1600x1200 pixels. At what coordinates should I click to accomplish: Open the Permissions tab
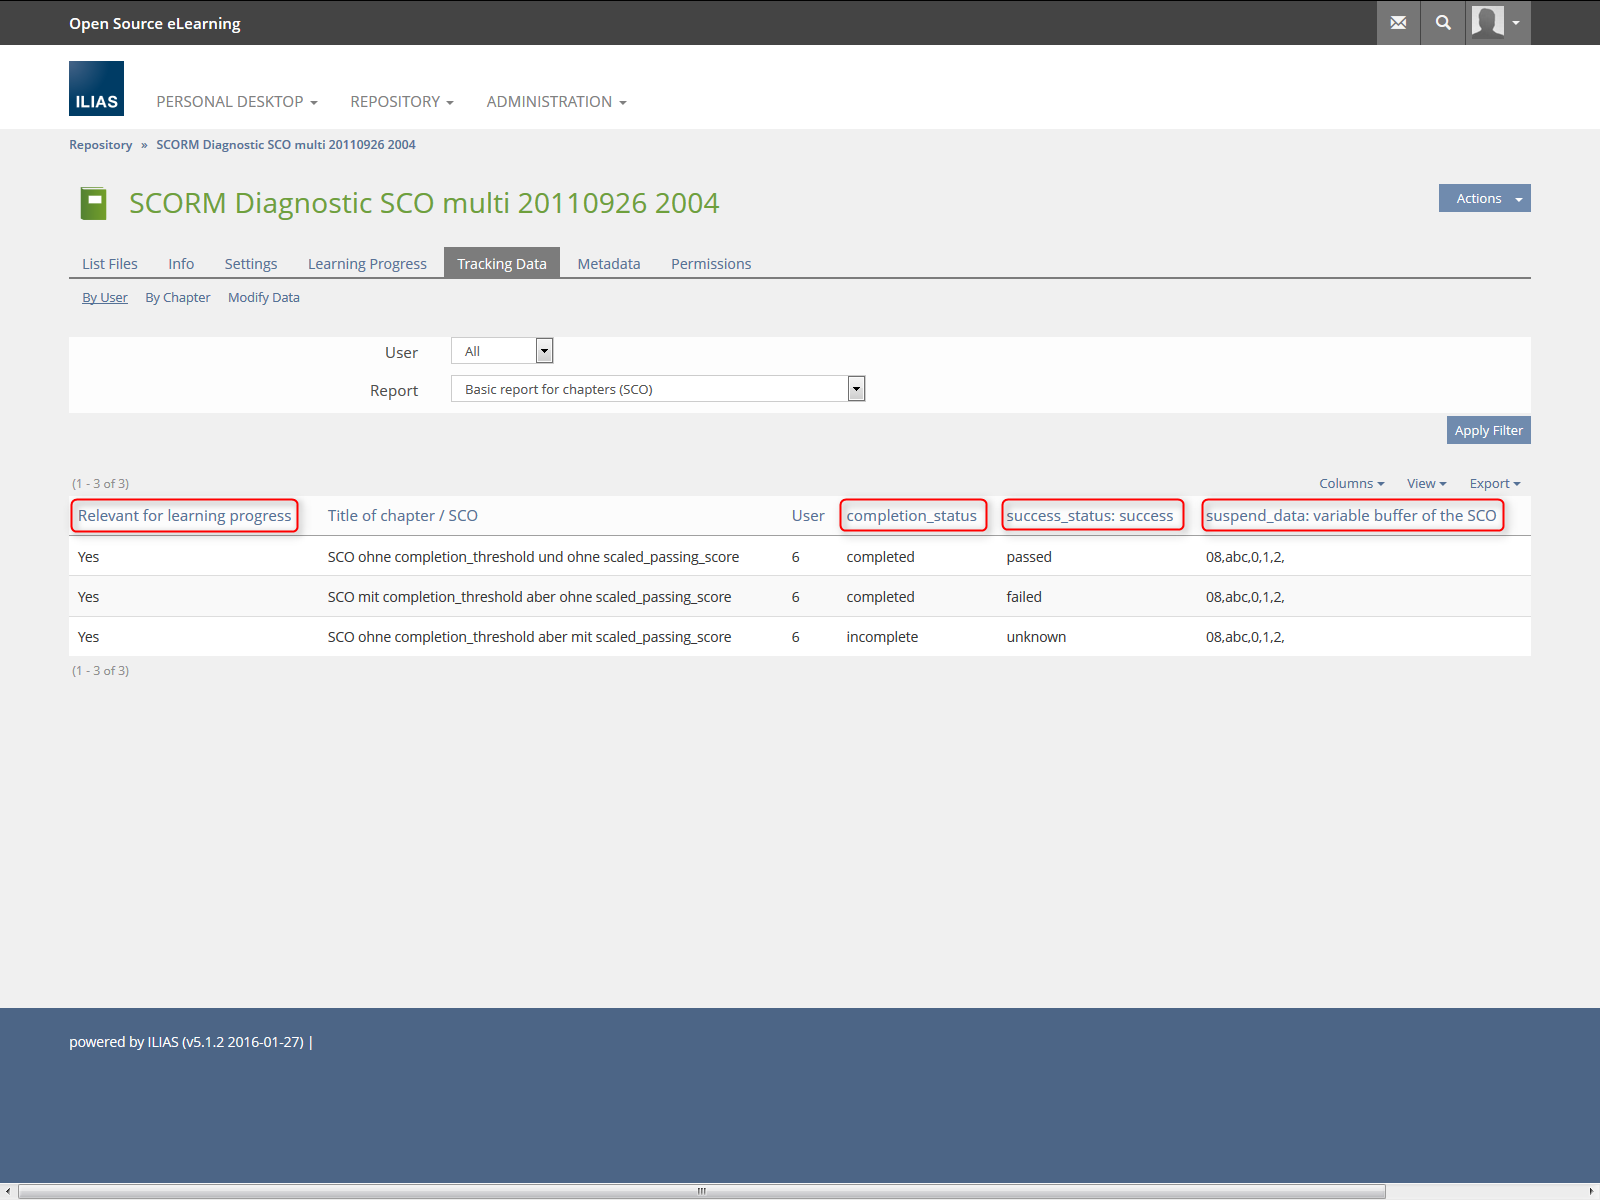coord(710,264)
